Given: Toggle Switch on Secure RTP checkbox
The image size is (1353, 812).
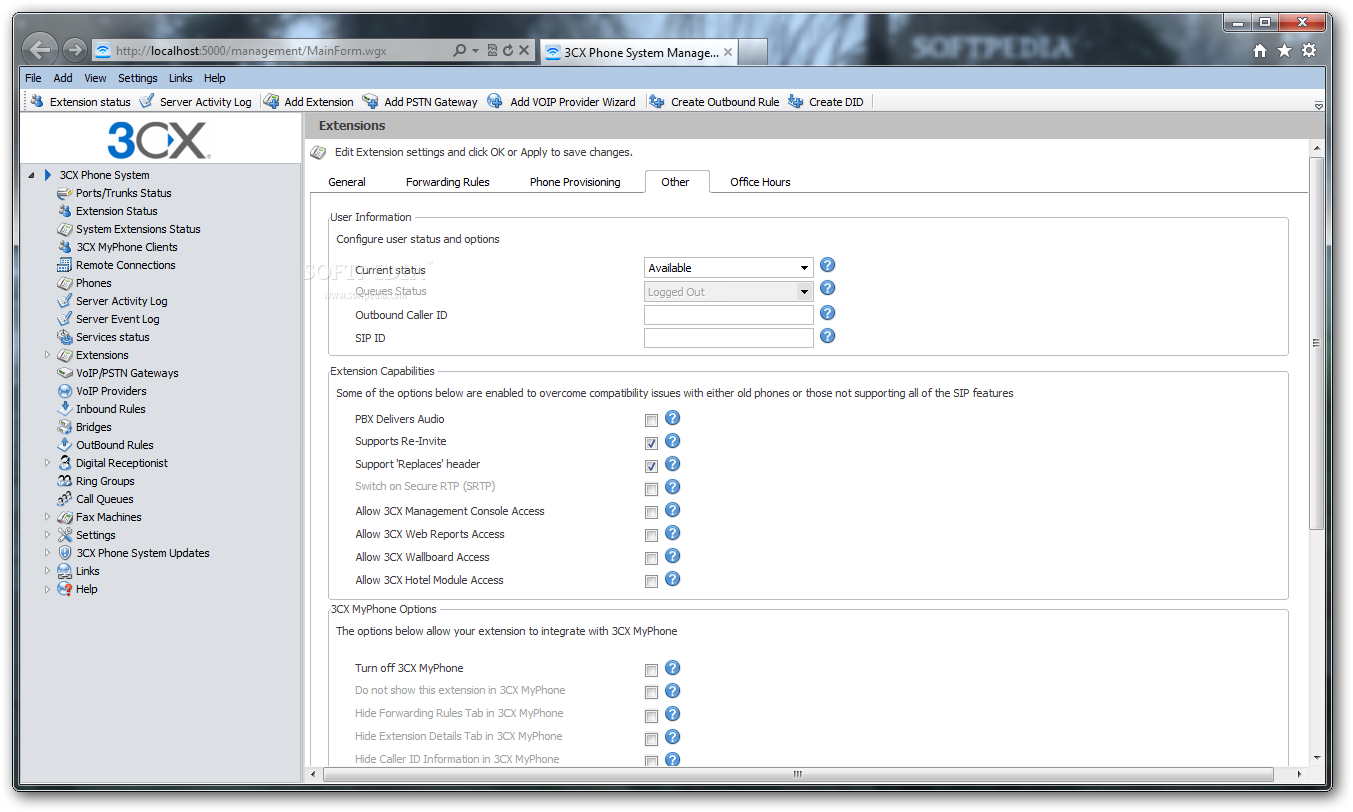Looking at the screenshot, I should (x=651, y=490).
